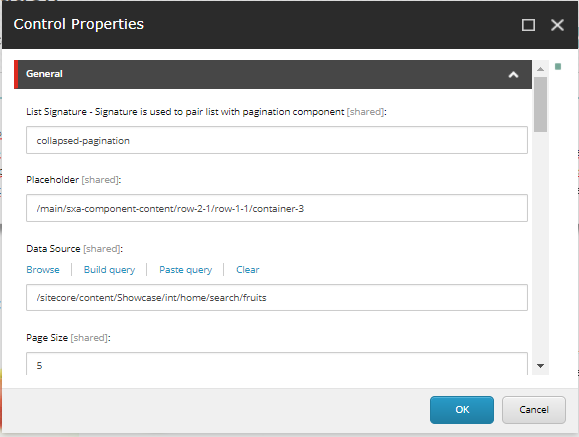
Task: Close the Control Properties dialog
Action: pyautogui.click(x=557, y=25)
